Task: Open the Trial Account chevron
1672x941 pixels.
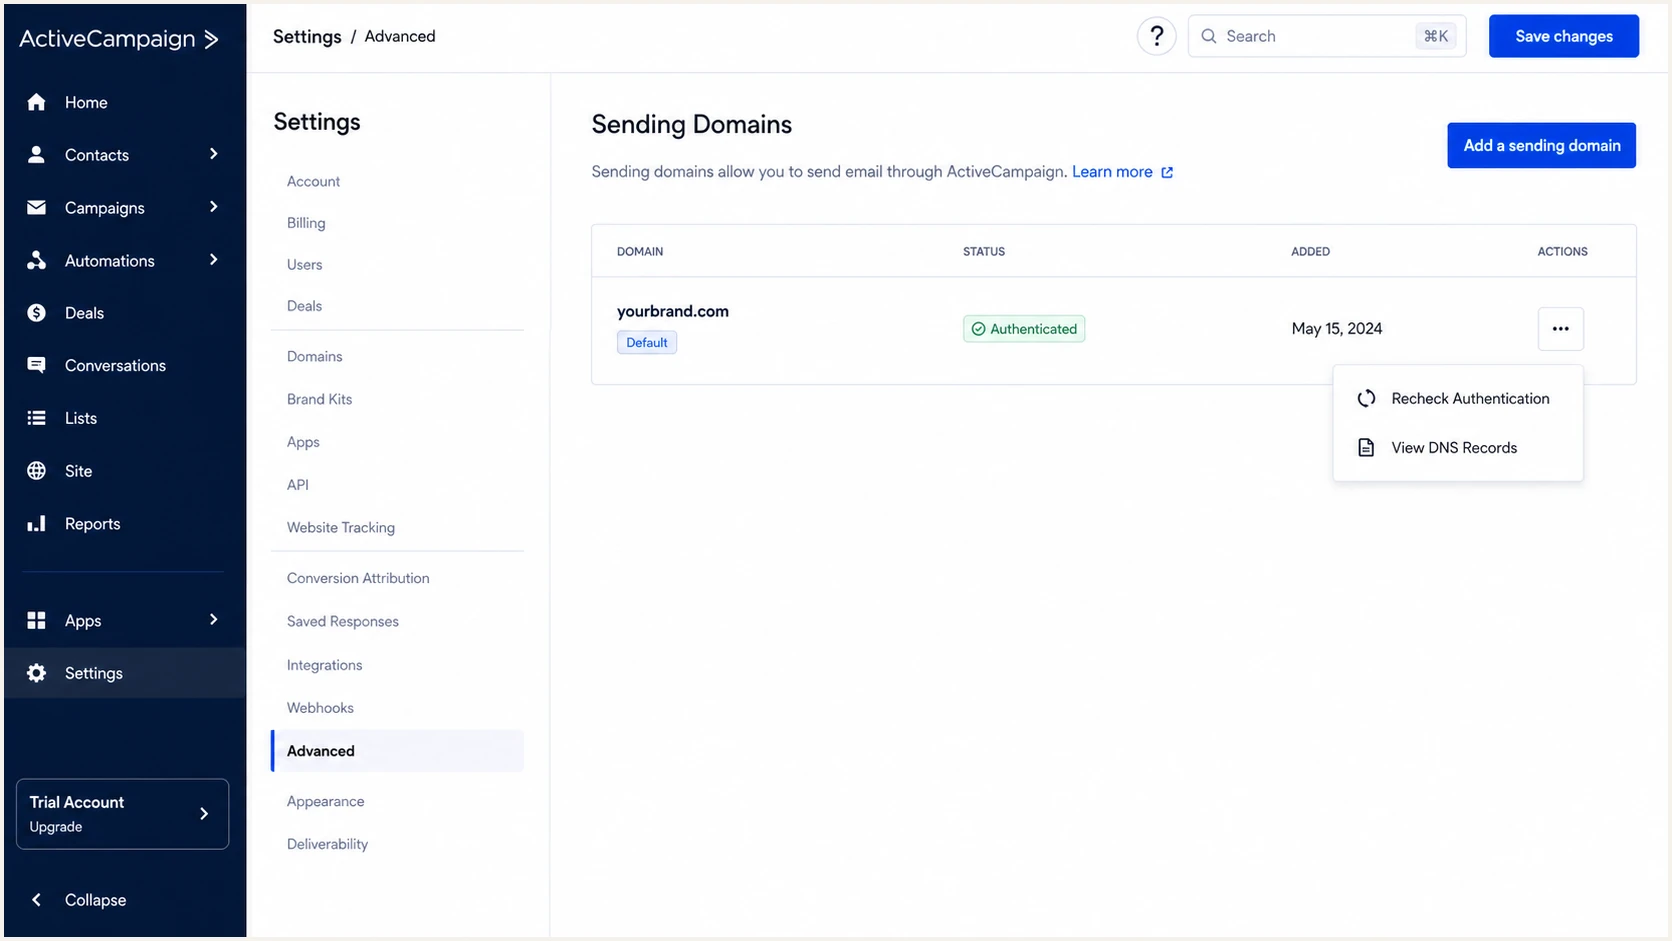Action: [x=204, y=814]
